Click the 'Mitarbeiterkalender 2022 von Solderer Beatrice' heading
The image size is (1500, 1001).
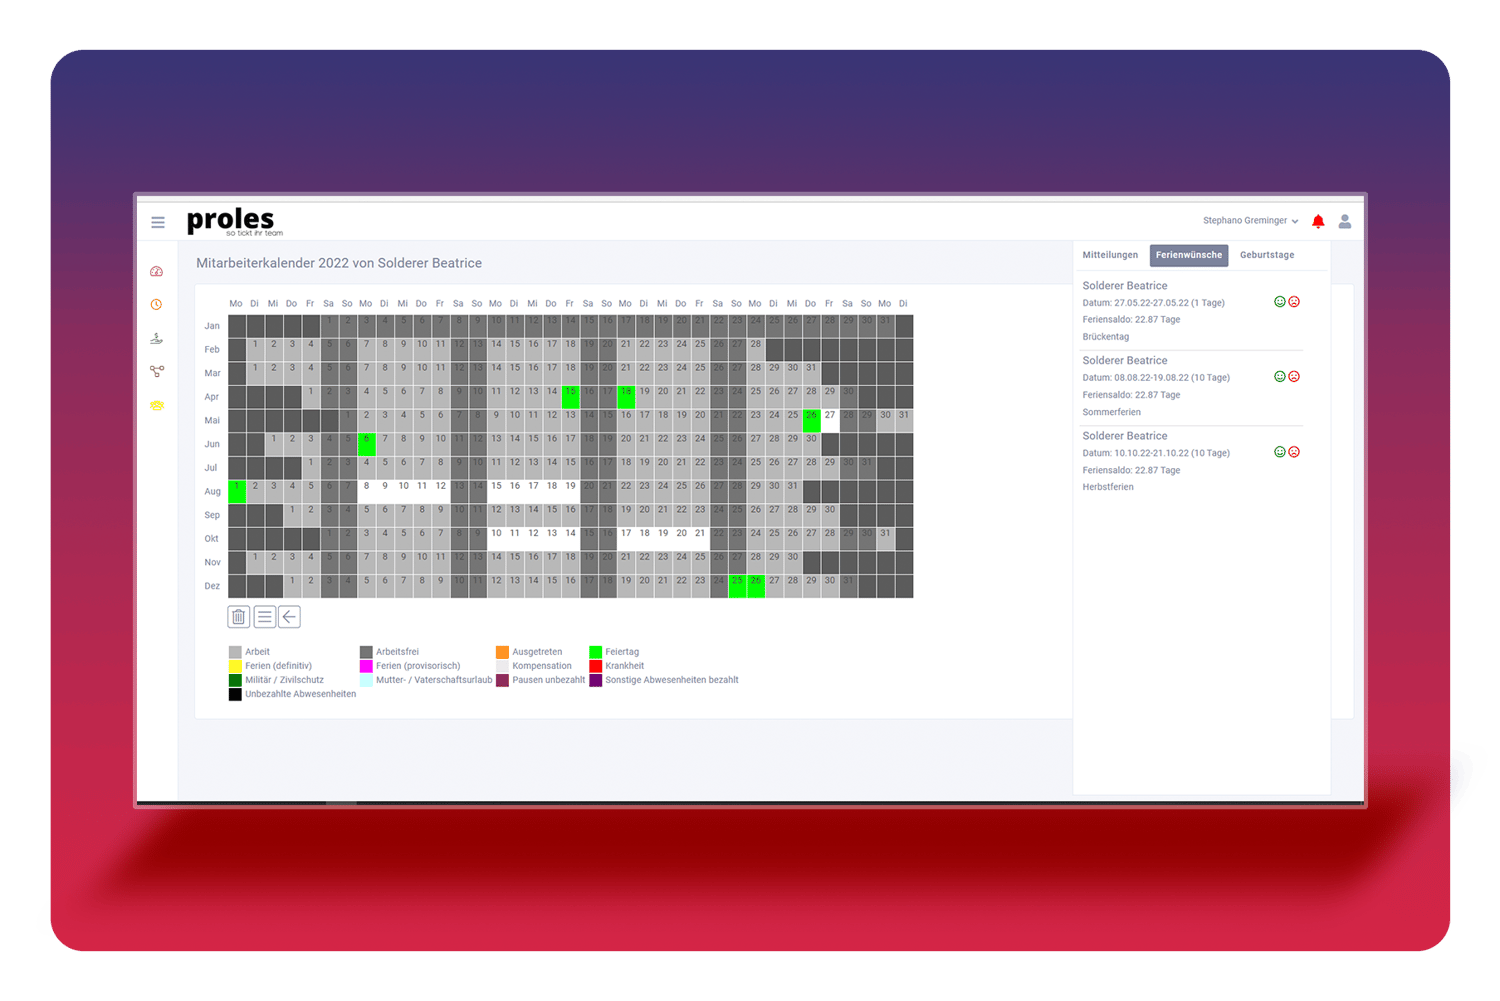tap(339, 263)
